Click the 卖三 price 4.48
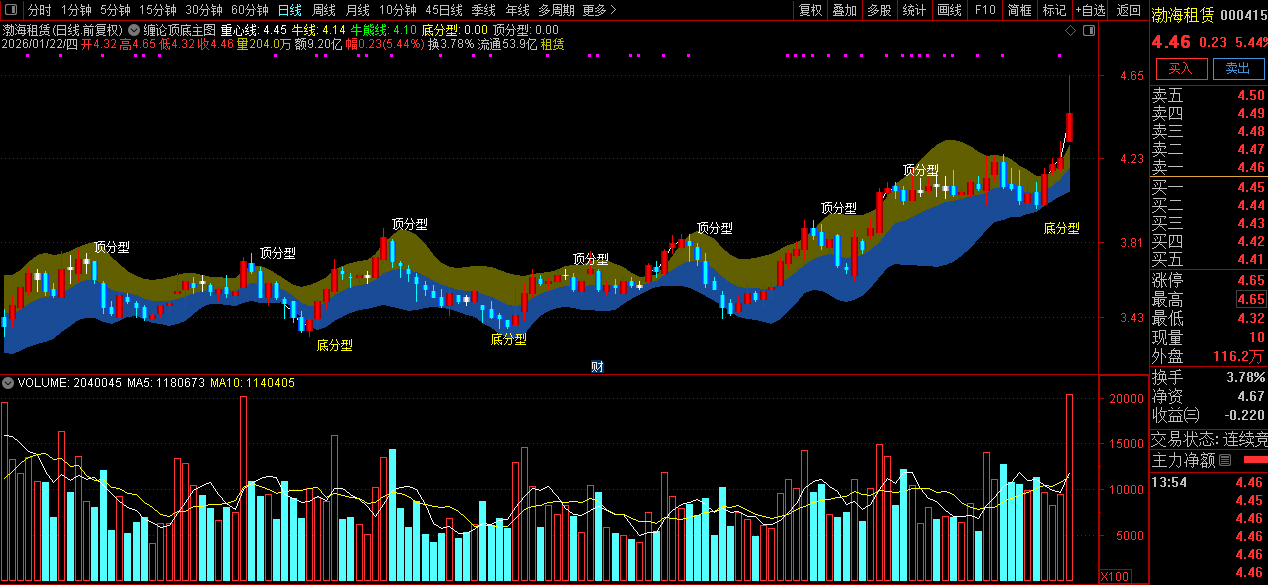1268x585 pixels. (x=1250, y=132)
